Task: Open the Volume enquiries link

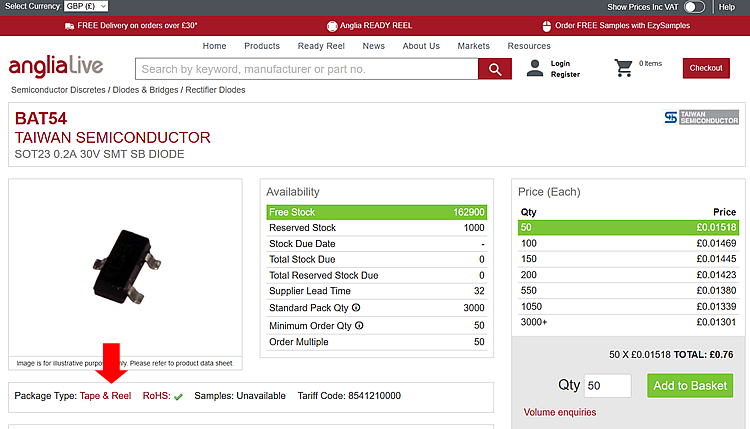Action: (x=560, y=412)
